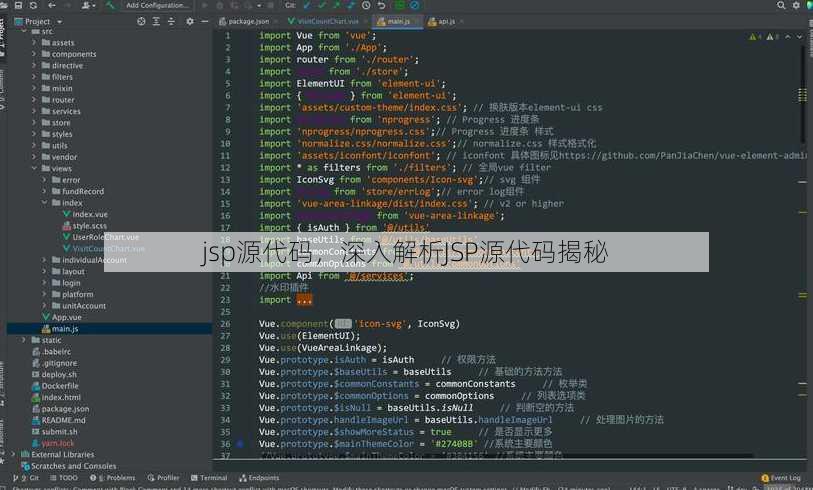Select index.vue in project tree
This screenshot has width=813, height=490.
pos(85,214)
